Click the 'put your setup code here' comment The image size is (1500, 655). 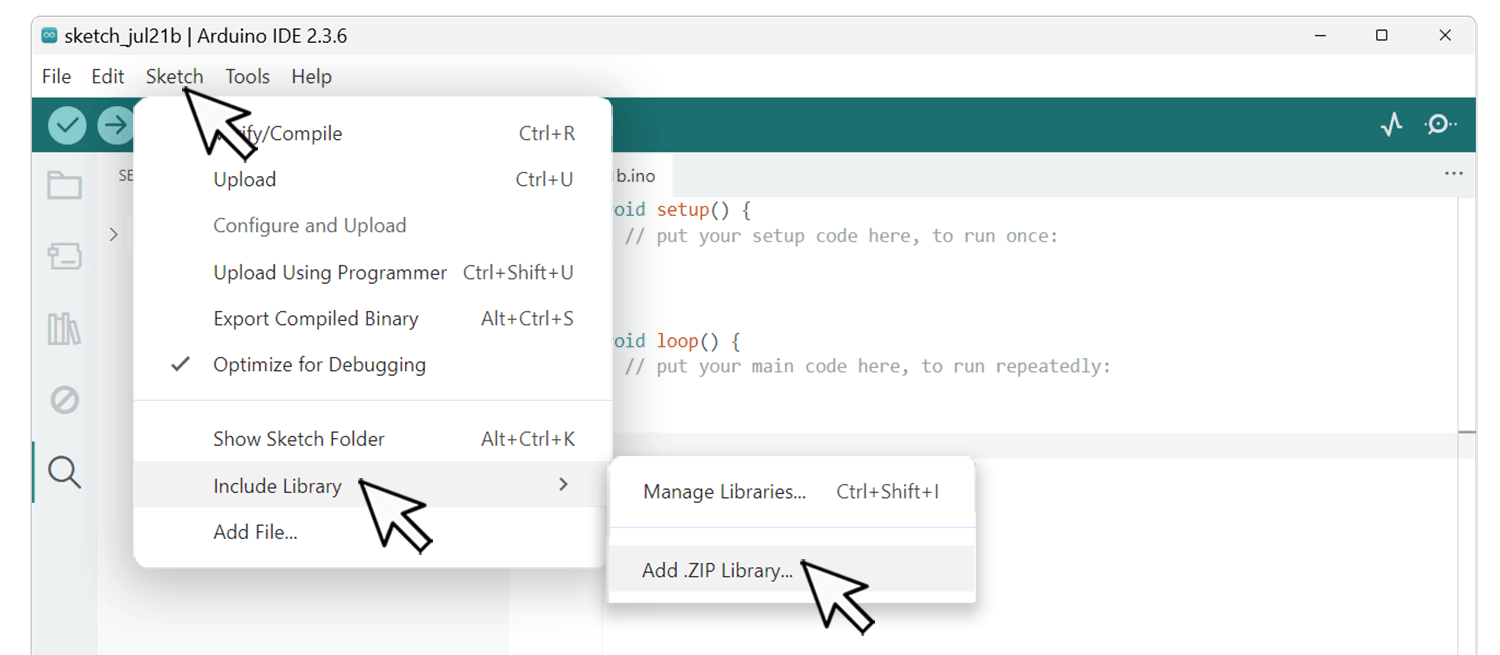[x=842, y=236]
